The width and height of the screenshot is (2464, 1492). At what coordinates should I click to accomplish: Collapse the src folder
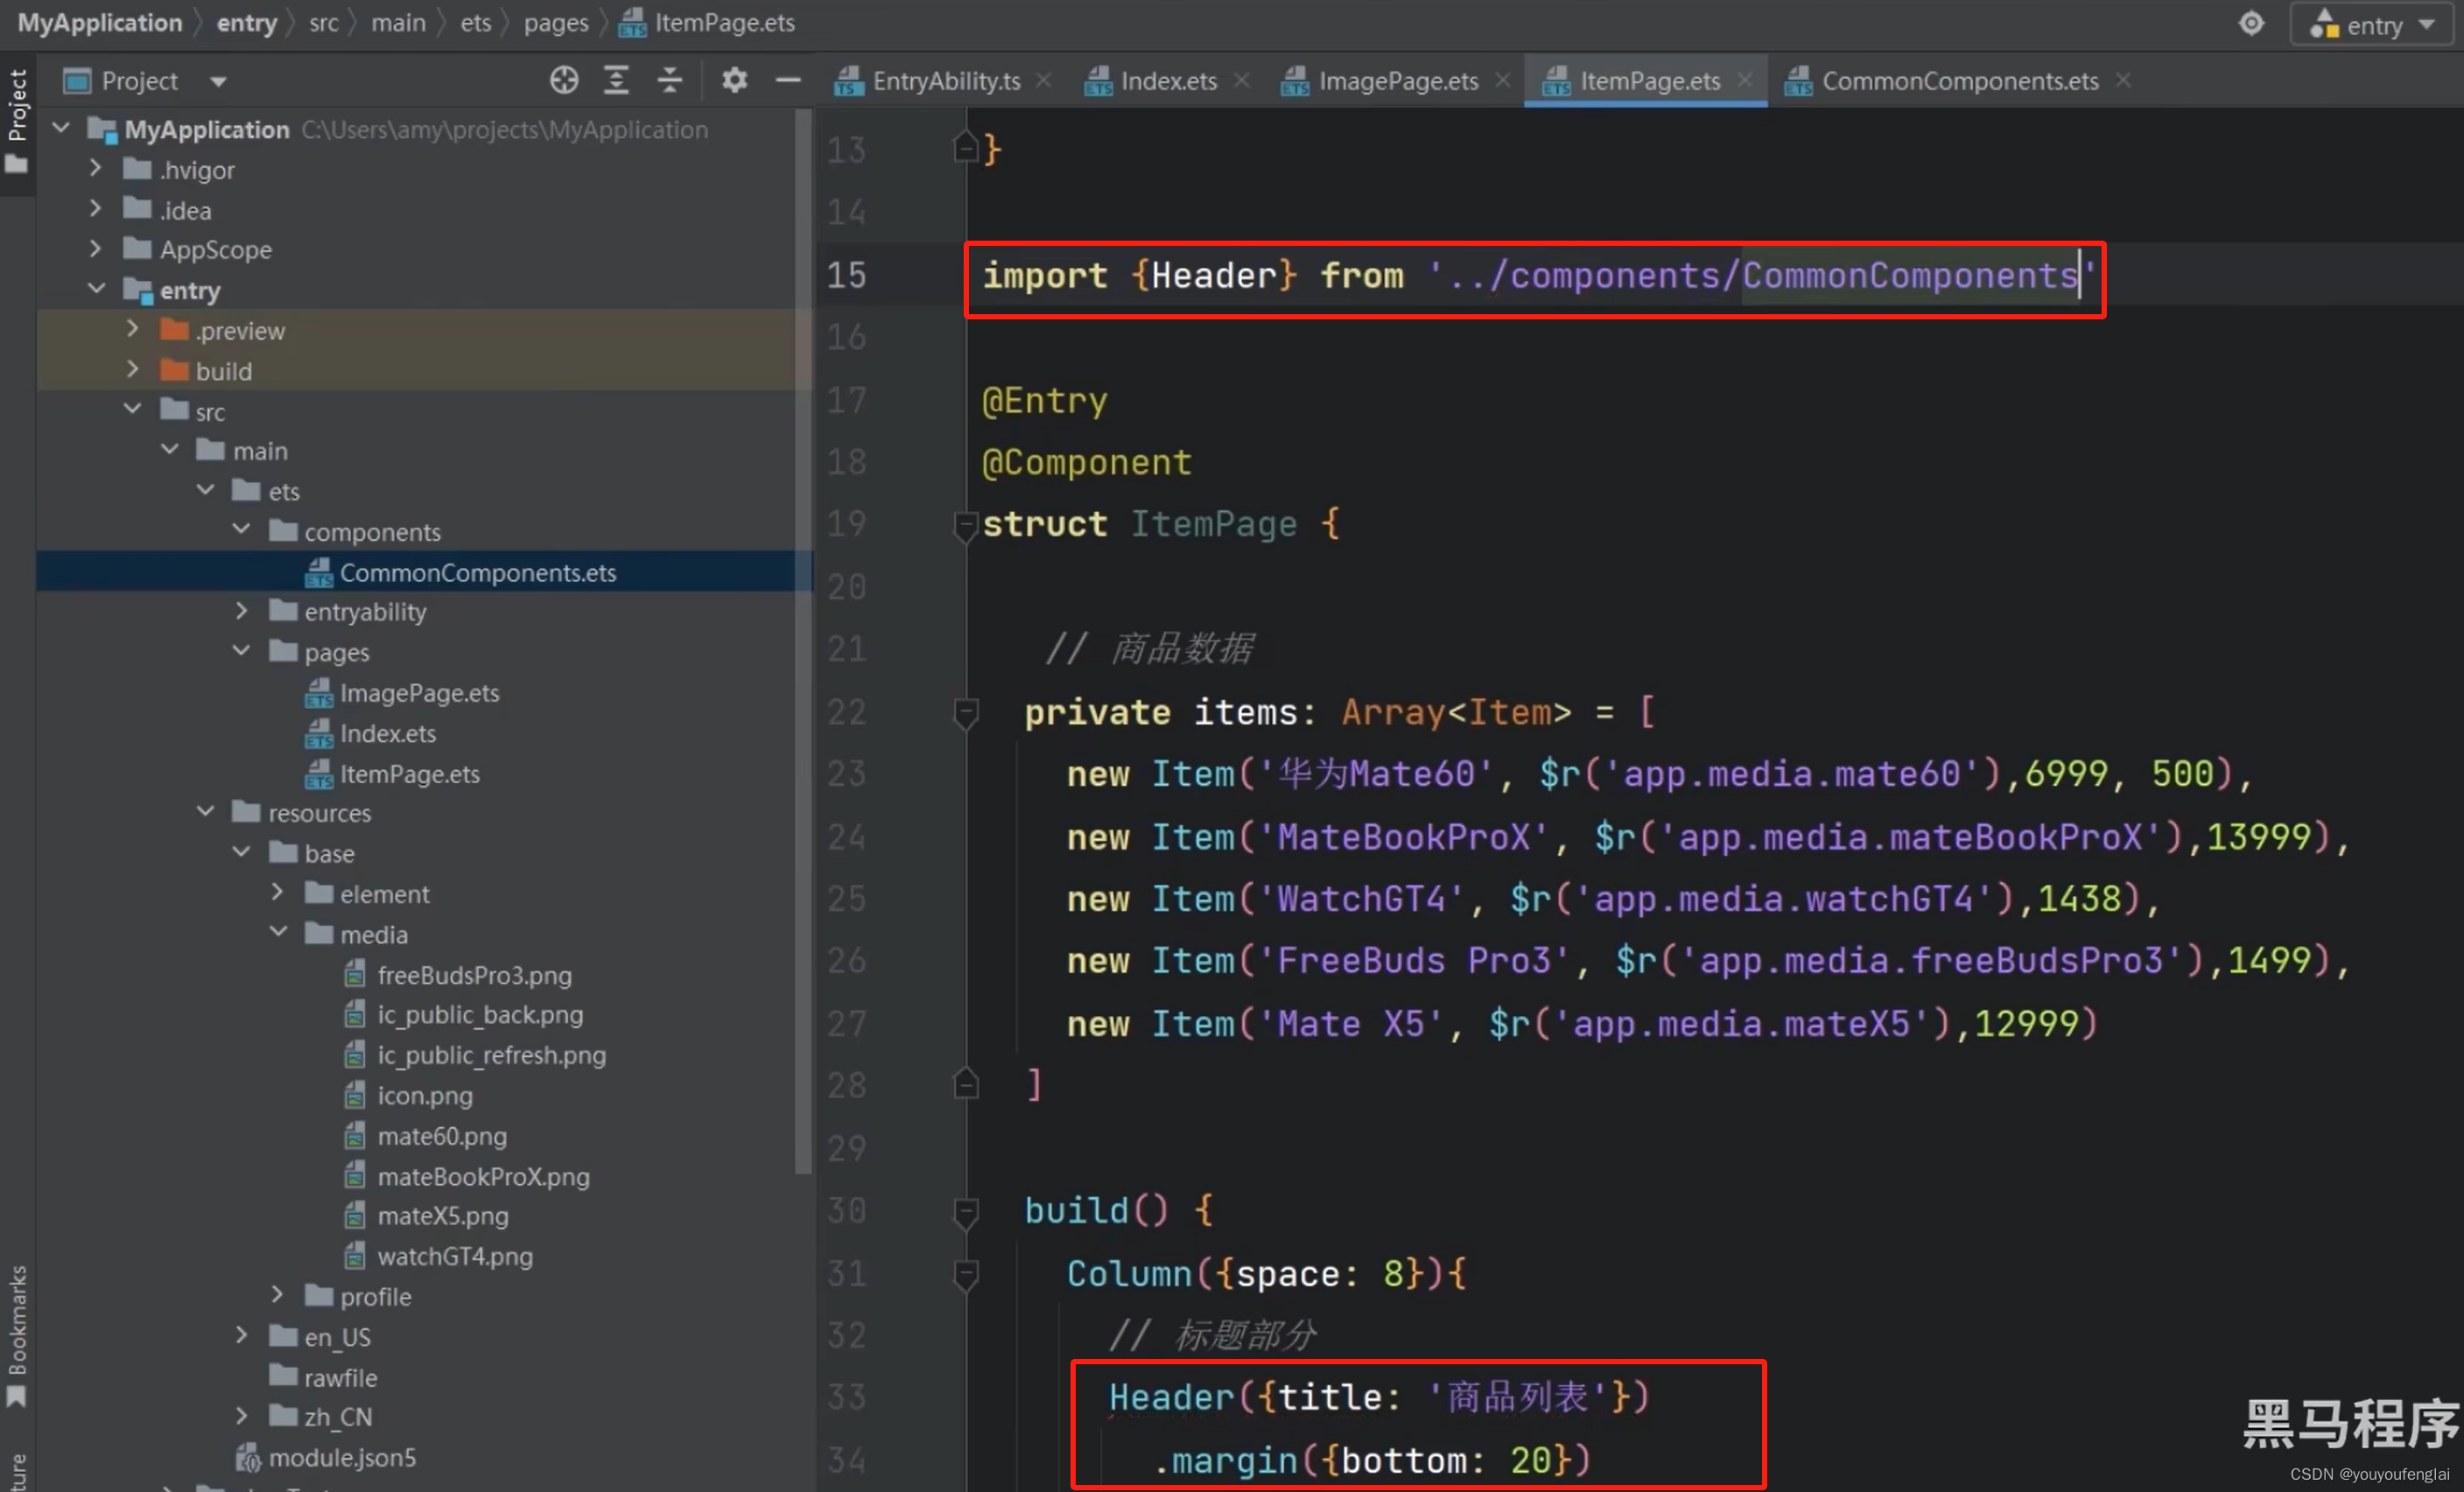coord(132,409)
